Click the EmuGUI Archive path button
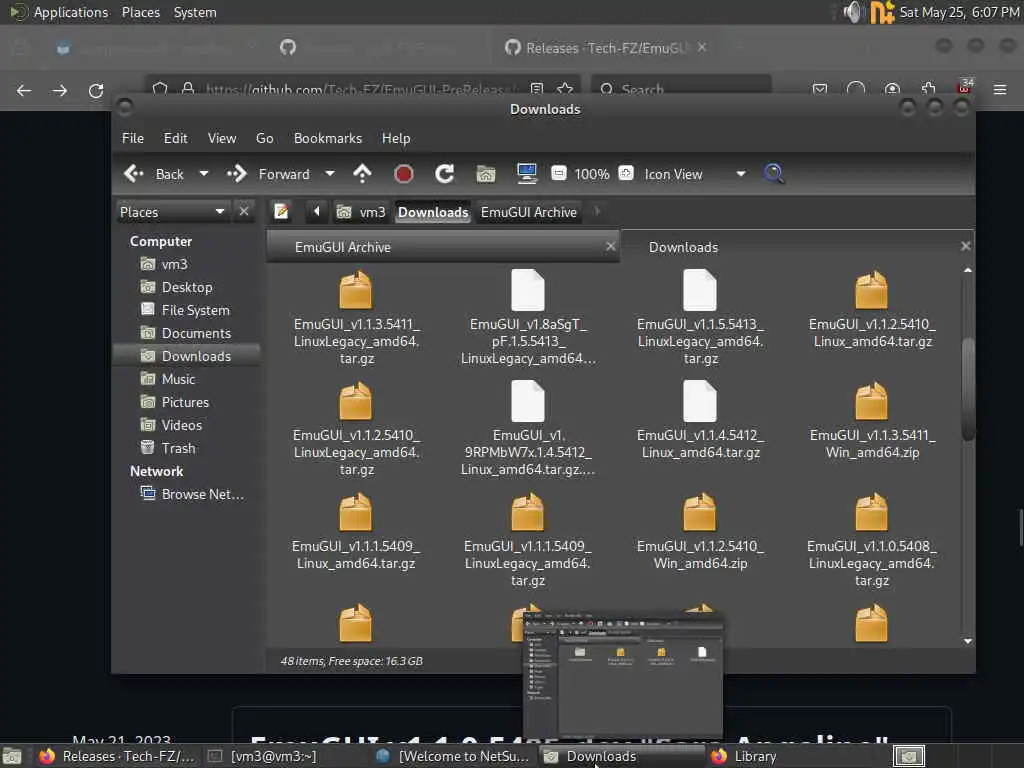Viewport: 1024px width, 768px height. coord(528,212)
